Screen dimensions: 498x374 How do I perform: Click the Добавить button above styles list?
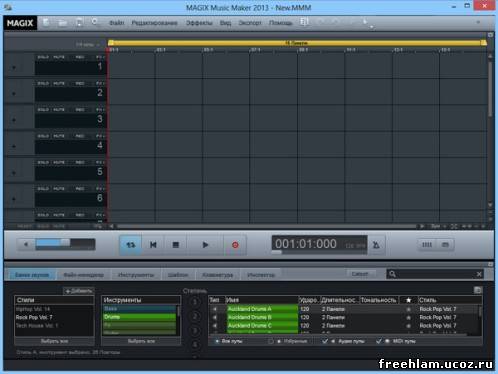pyautogui.click(x=79, y=291)
